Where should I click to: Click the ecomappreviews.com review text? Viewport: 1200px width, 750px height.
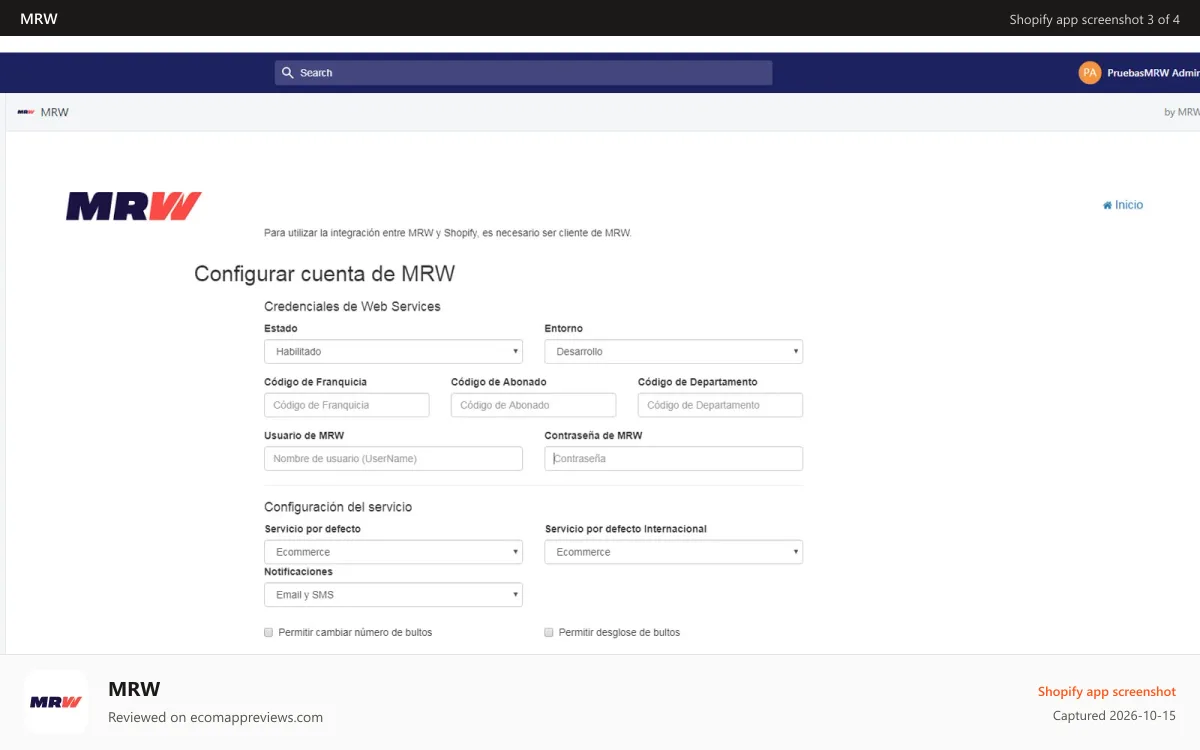click(x=215, y=717)
